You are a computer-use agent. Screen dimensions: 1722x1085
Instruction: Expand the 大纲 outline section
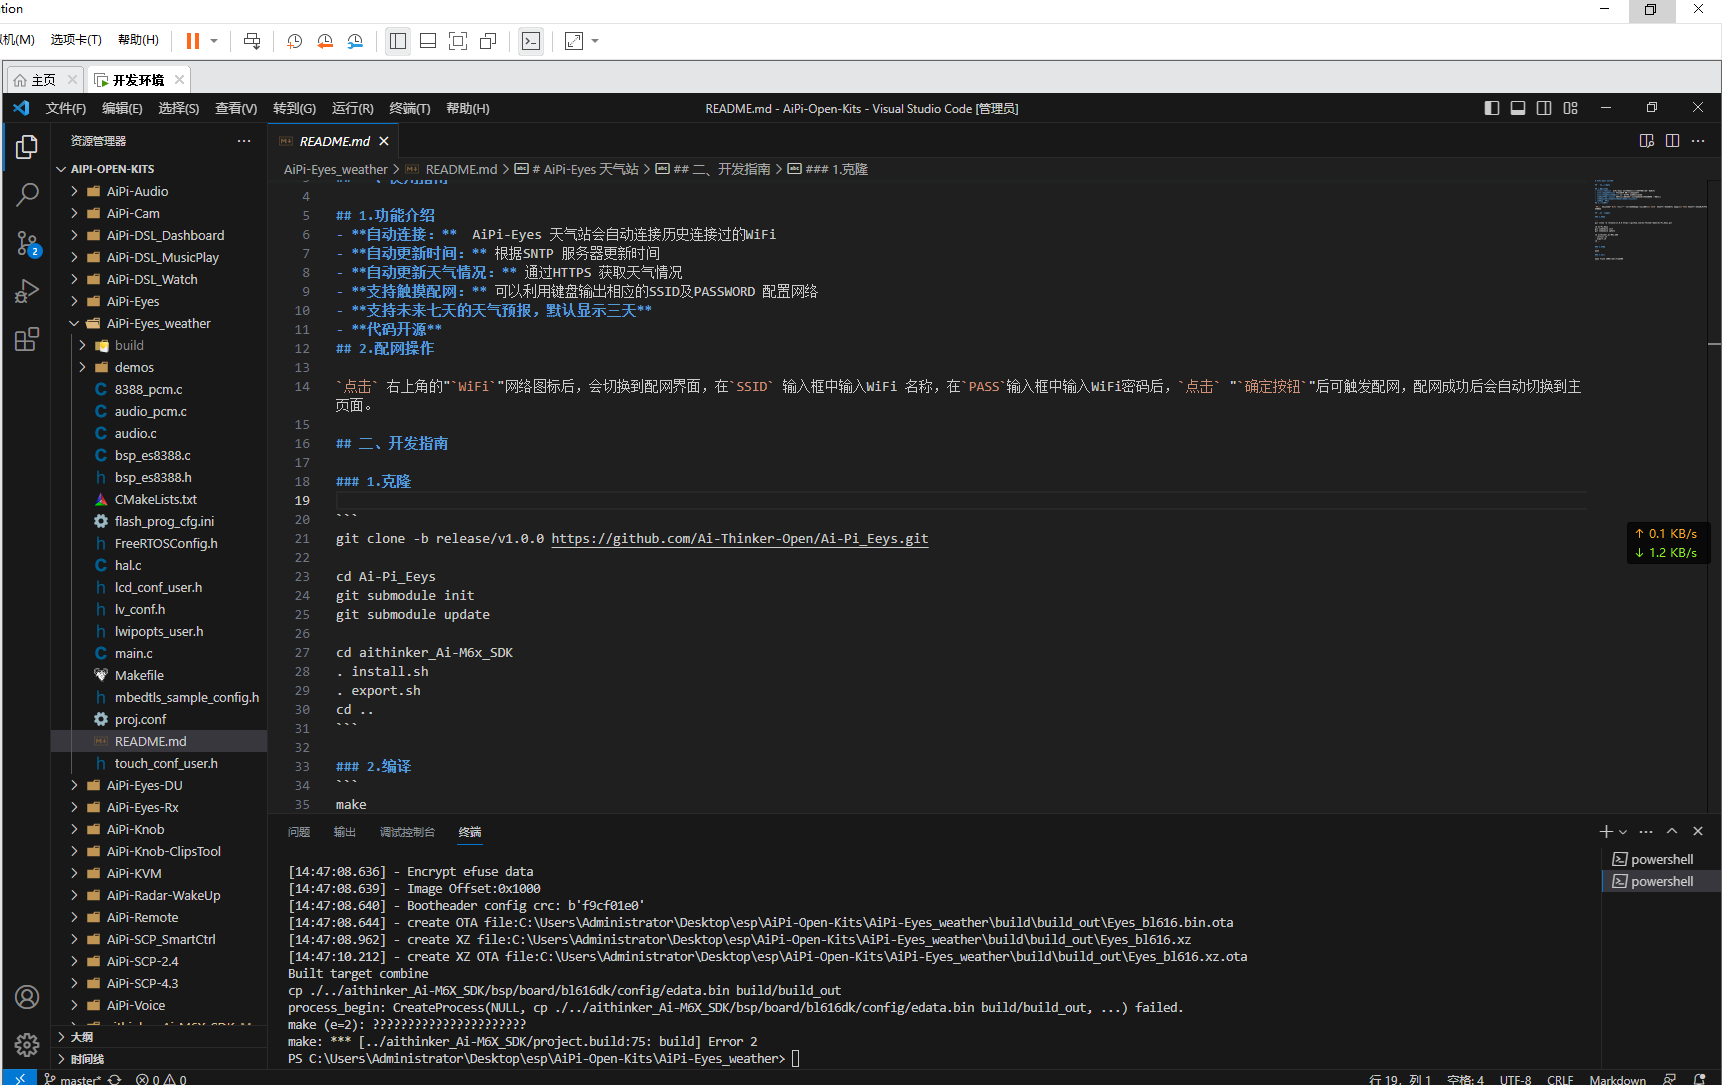82,1037
